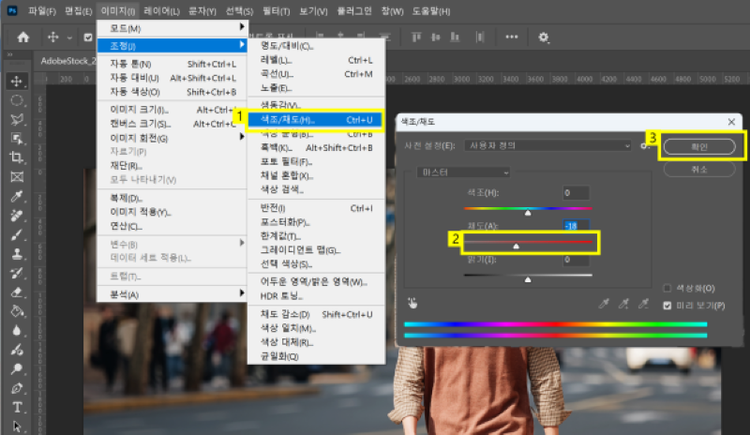Open the options bar settings gear
The width and height of the screenshot is (750, 435).
click(543, 37)
